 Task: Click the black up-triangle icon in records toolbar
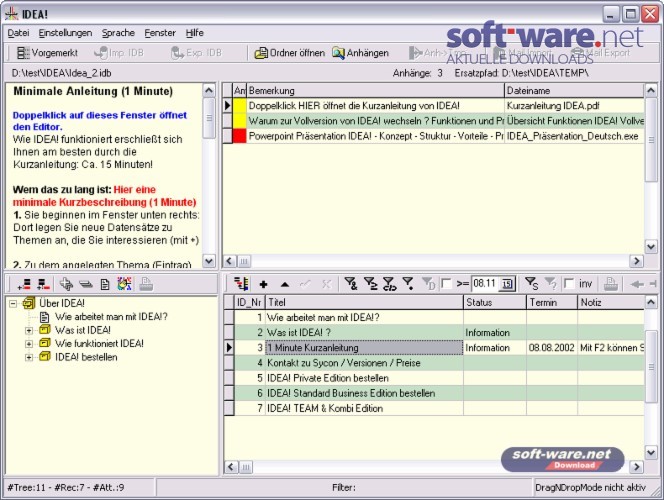pos(285,285)
